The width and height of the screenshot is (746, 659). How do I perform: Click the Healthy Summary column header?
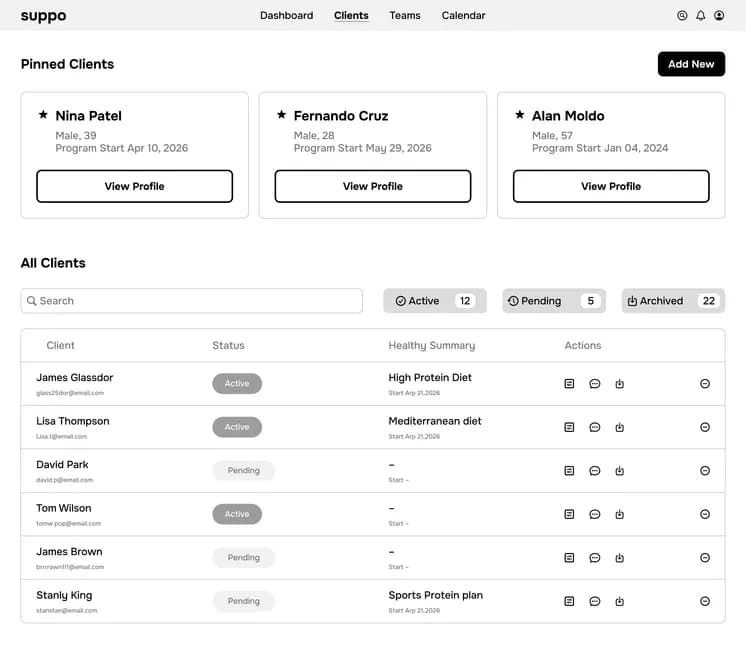pyautogui.click(x=432, y=346)
